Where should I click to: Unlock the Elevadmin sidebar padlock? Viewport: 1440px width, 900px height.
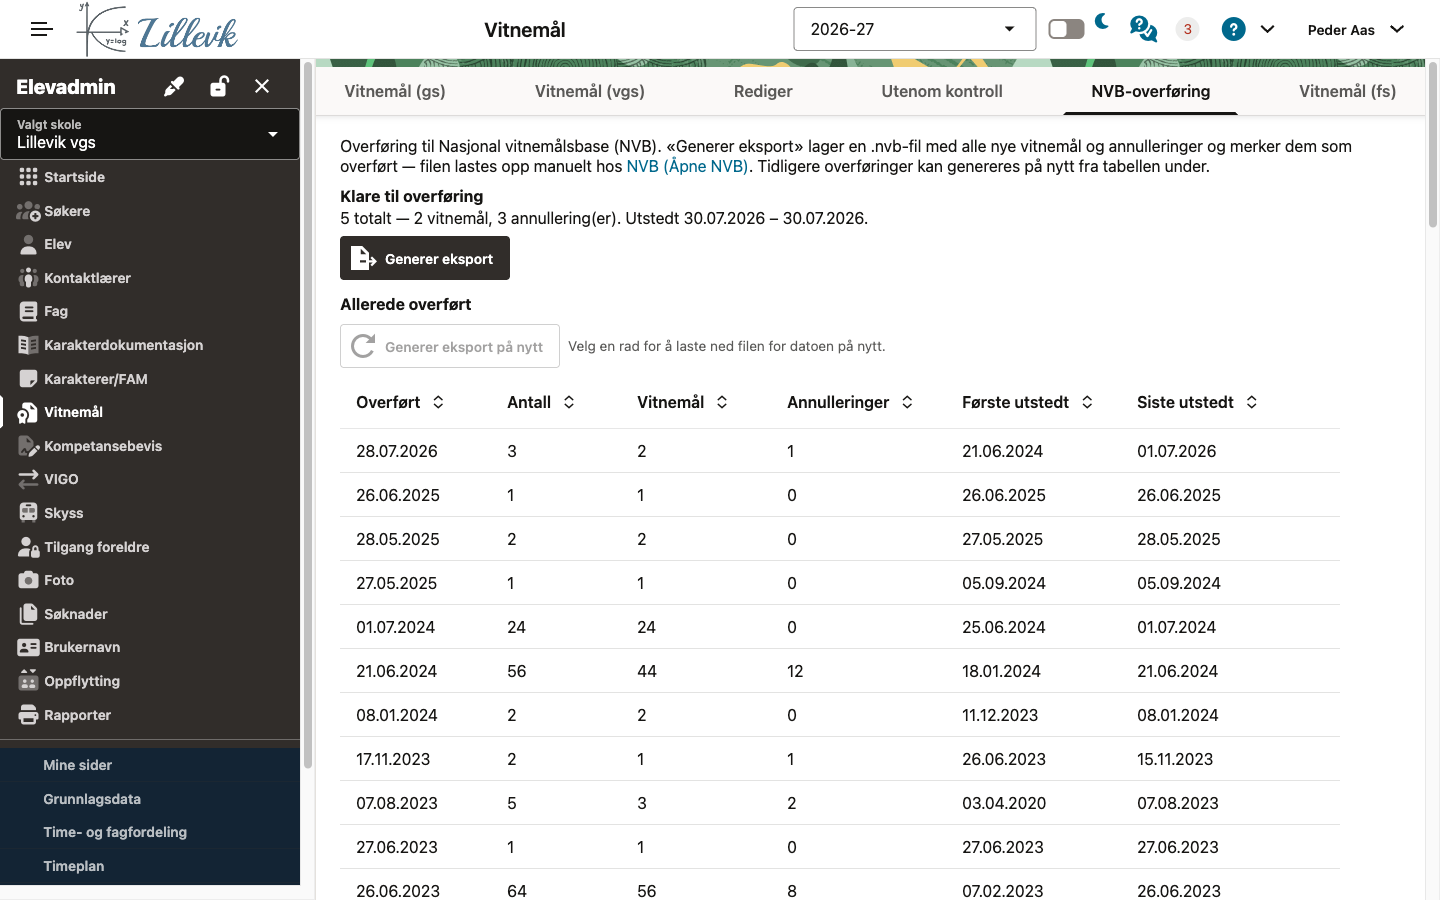219,87
